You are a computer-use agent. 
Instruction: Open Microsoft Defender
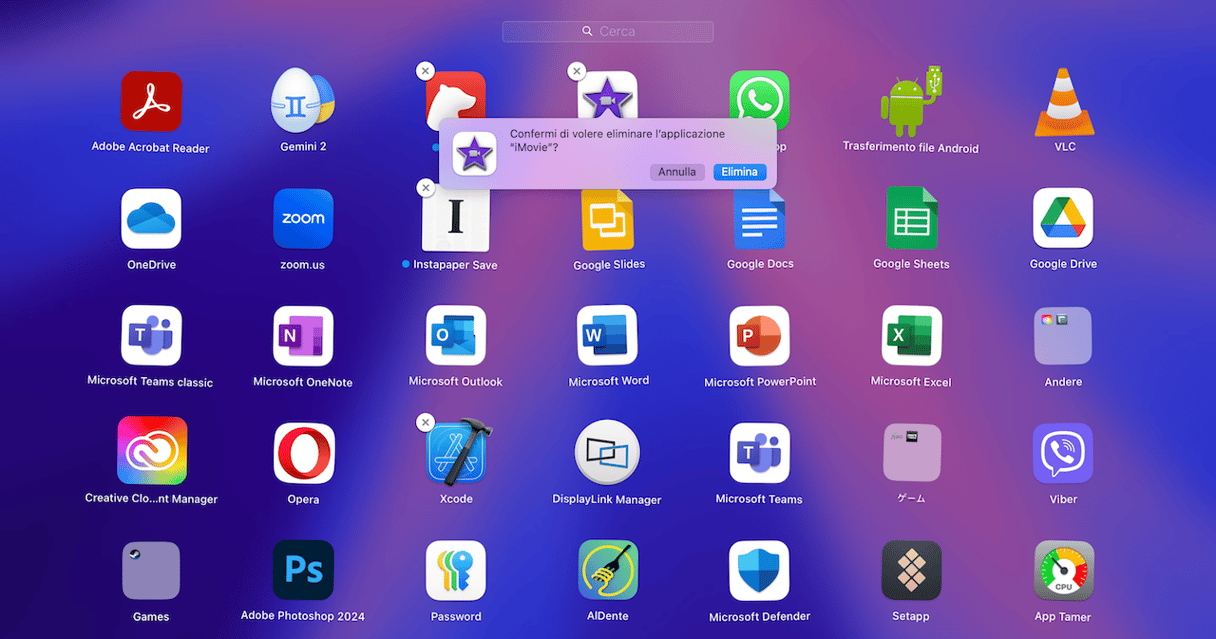pos(760,571)
